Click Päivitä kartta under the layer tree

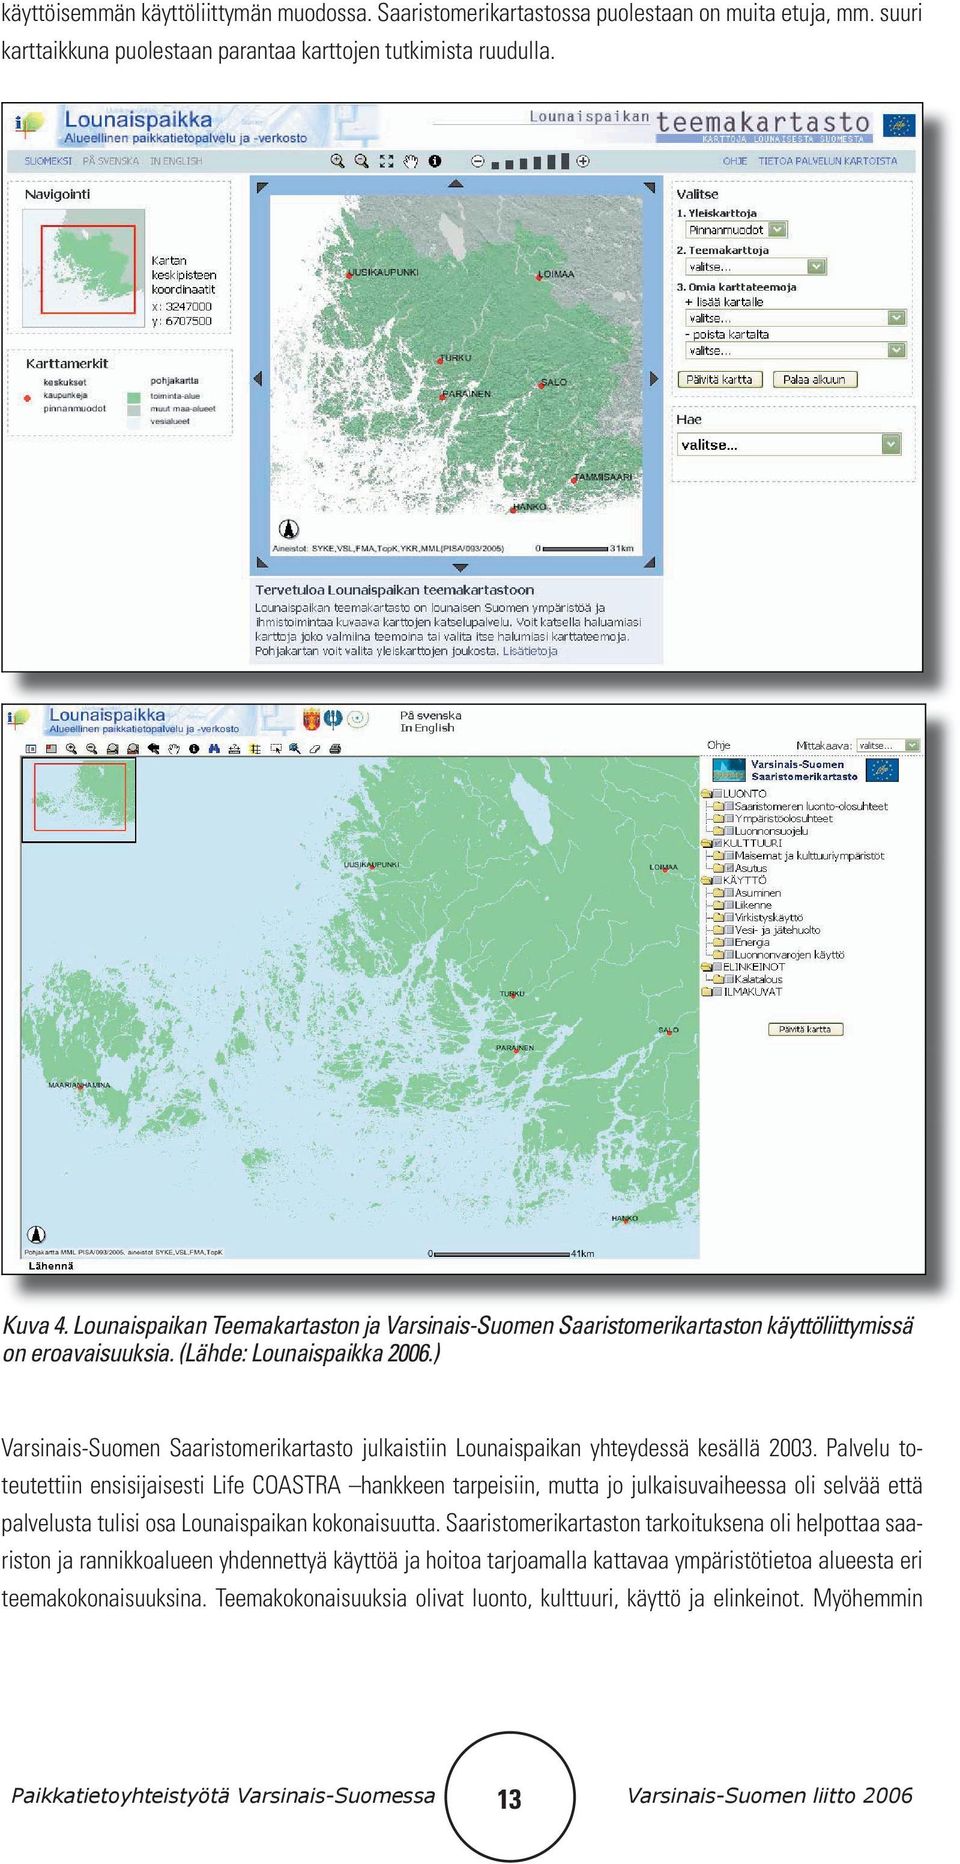click(x=805, y=1029)
